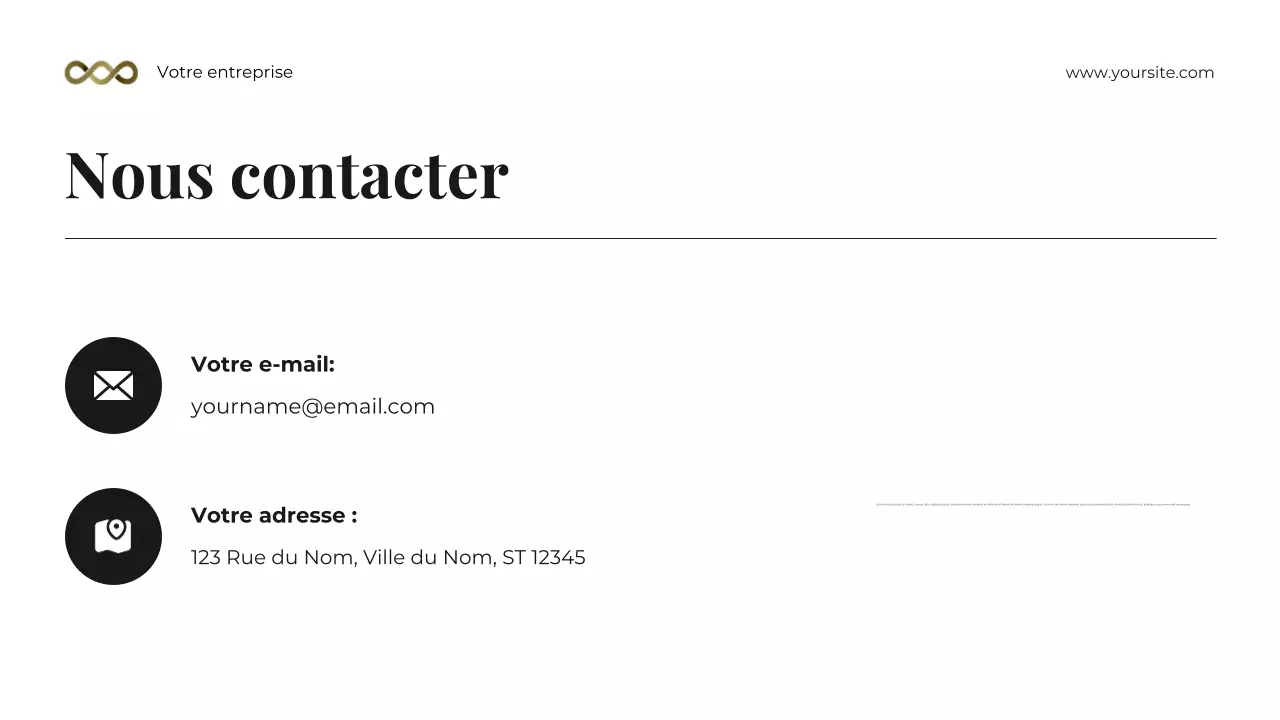Click the word 'e-mail:' in the bold label
1280x720 pixels.
coord(296,364)
